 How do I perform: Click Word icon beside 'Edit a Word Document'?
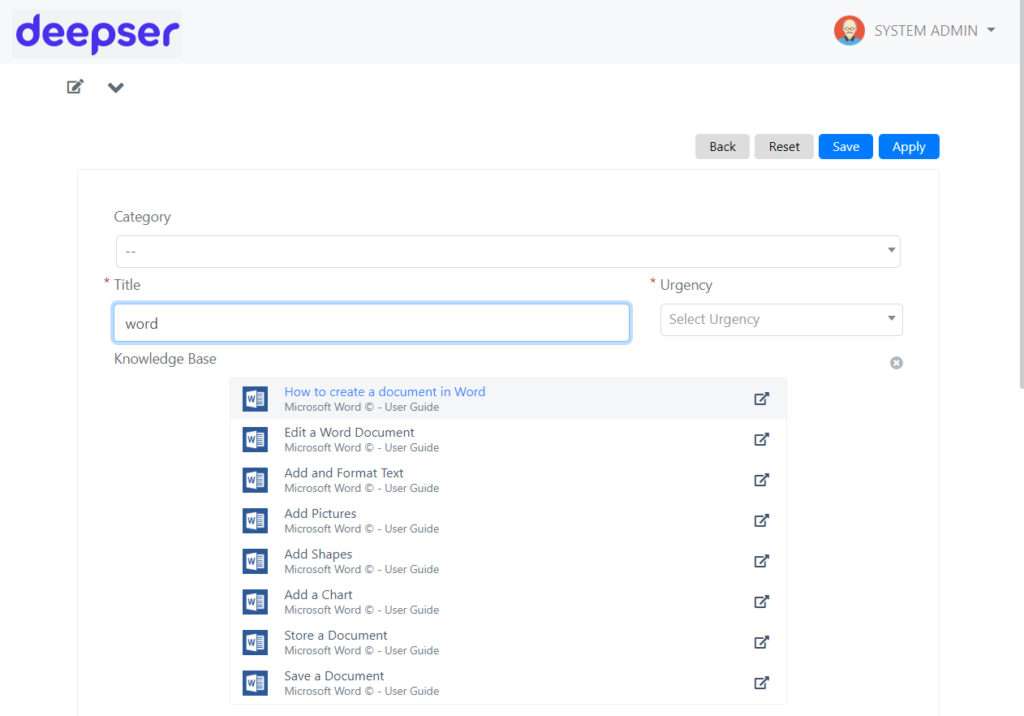tap(255, 439)
